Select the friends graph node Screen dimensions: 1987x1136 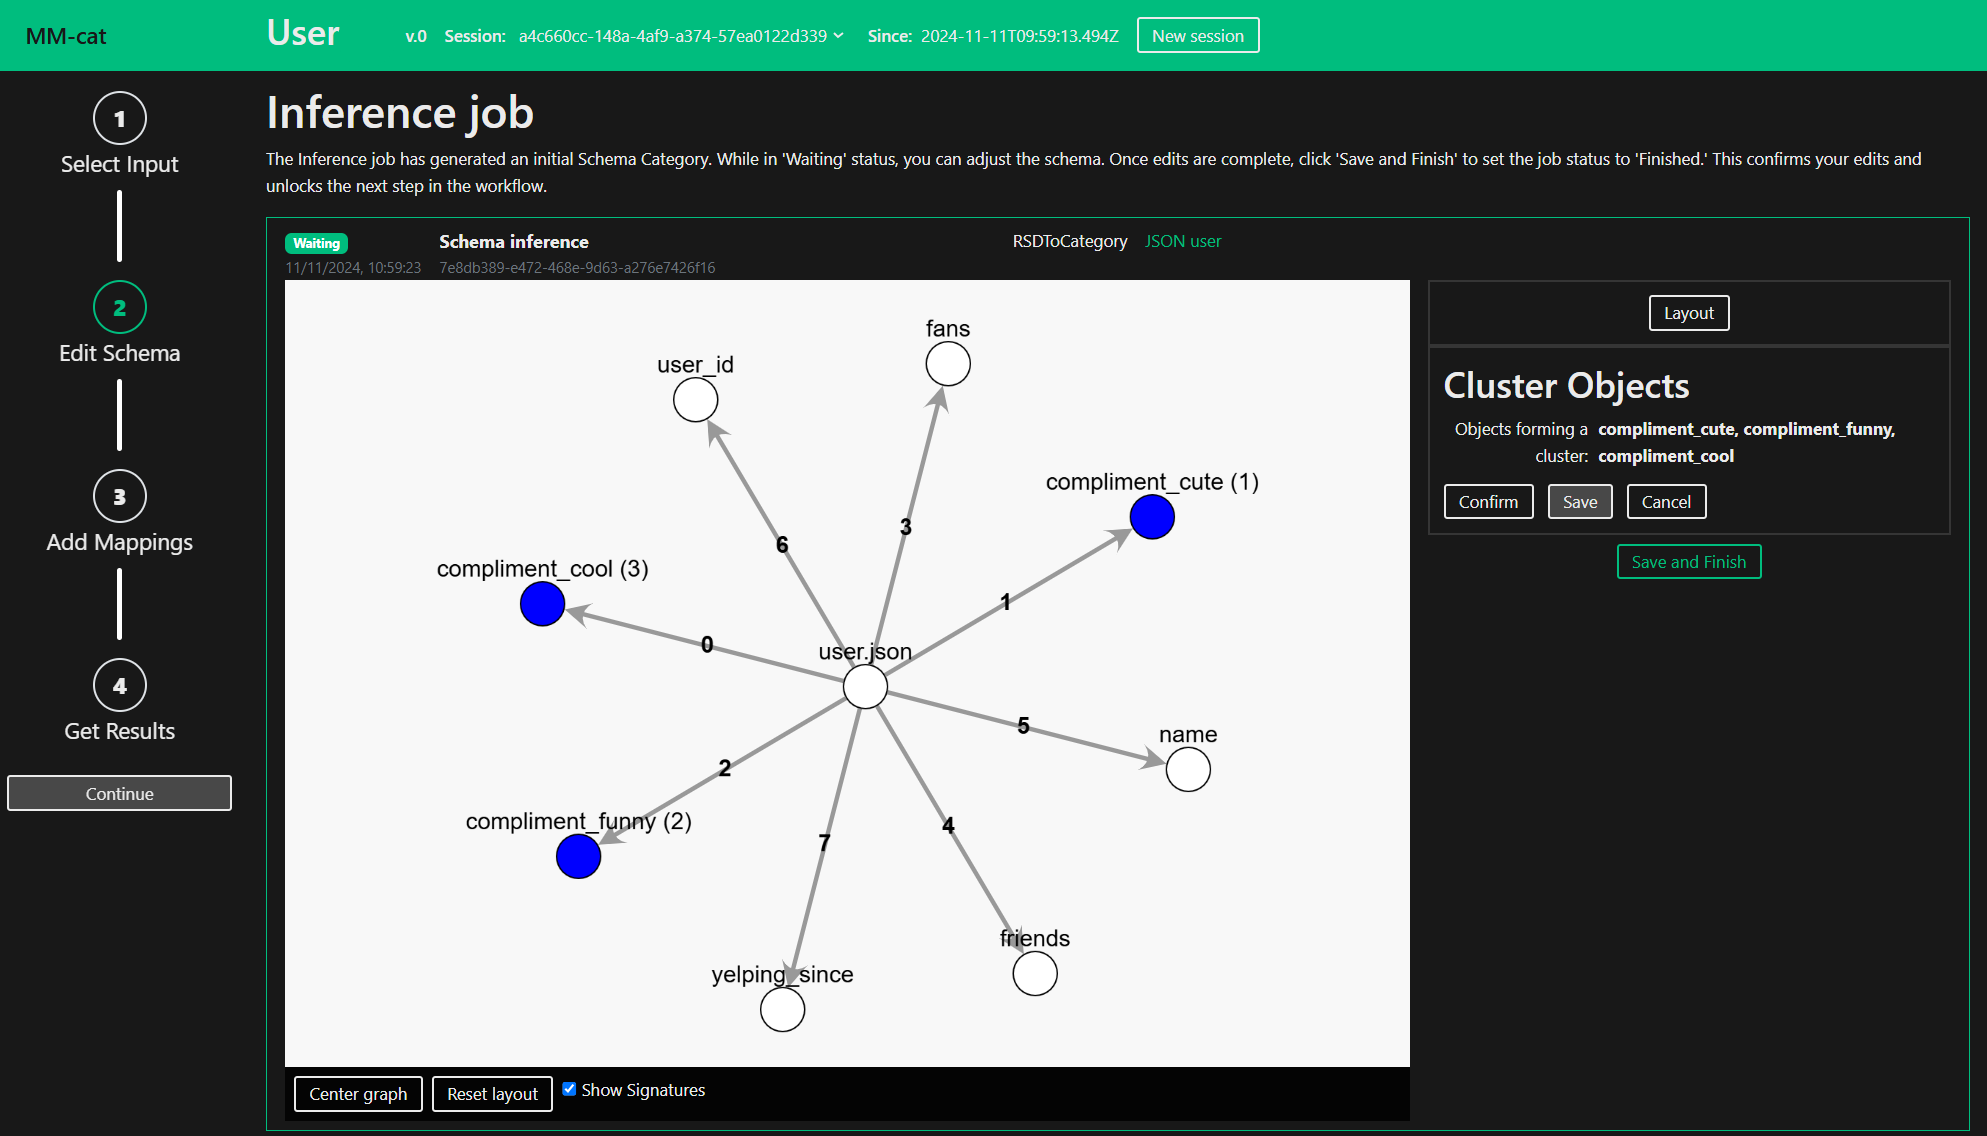point(1035,974)
